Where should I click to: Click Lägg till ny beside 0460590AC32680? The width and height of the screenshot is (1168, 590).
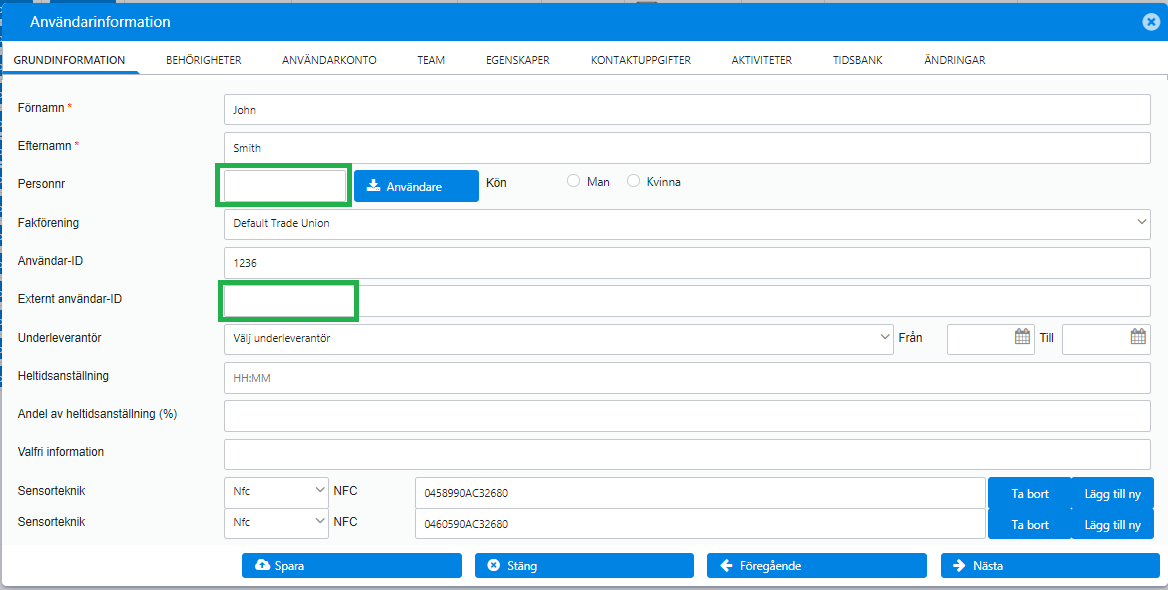pos(1112,524)
